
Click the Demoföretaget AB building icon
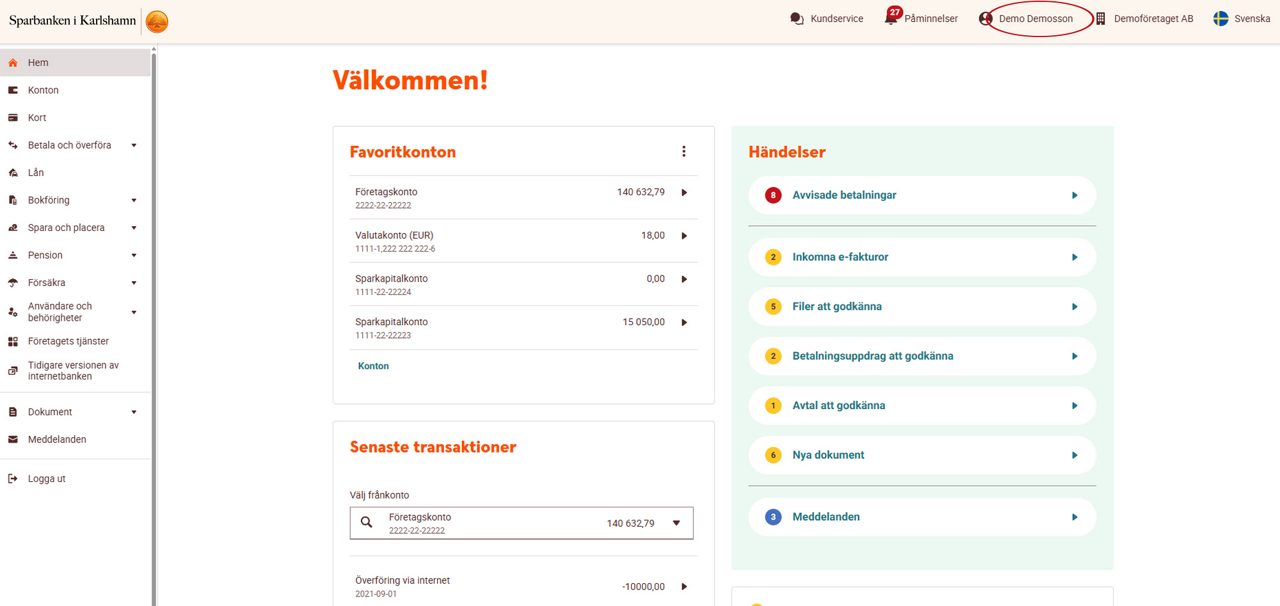[1101, 19]
